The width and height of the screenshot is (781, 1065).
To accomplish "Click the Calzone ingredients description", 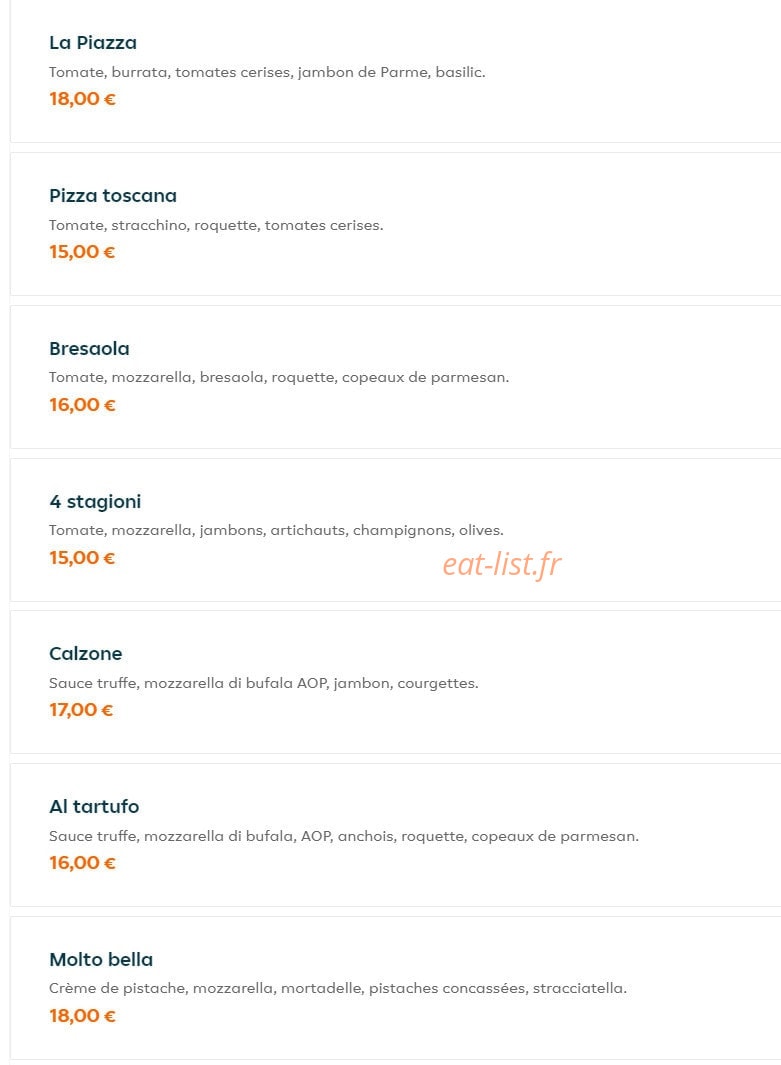I will (x=264, y=683).
